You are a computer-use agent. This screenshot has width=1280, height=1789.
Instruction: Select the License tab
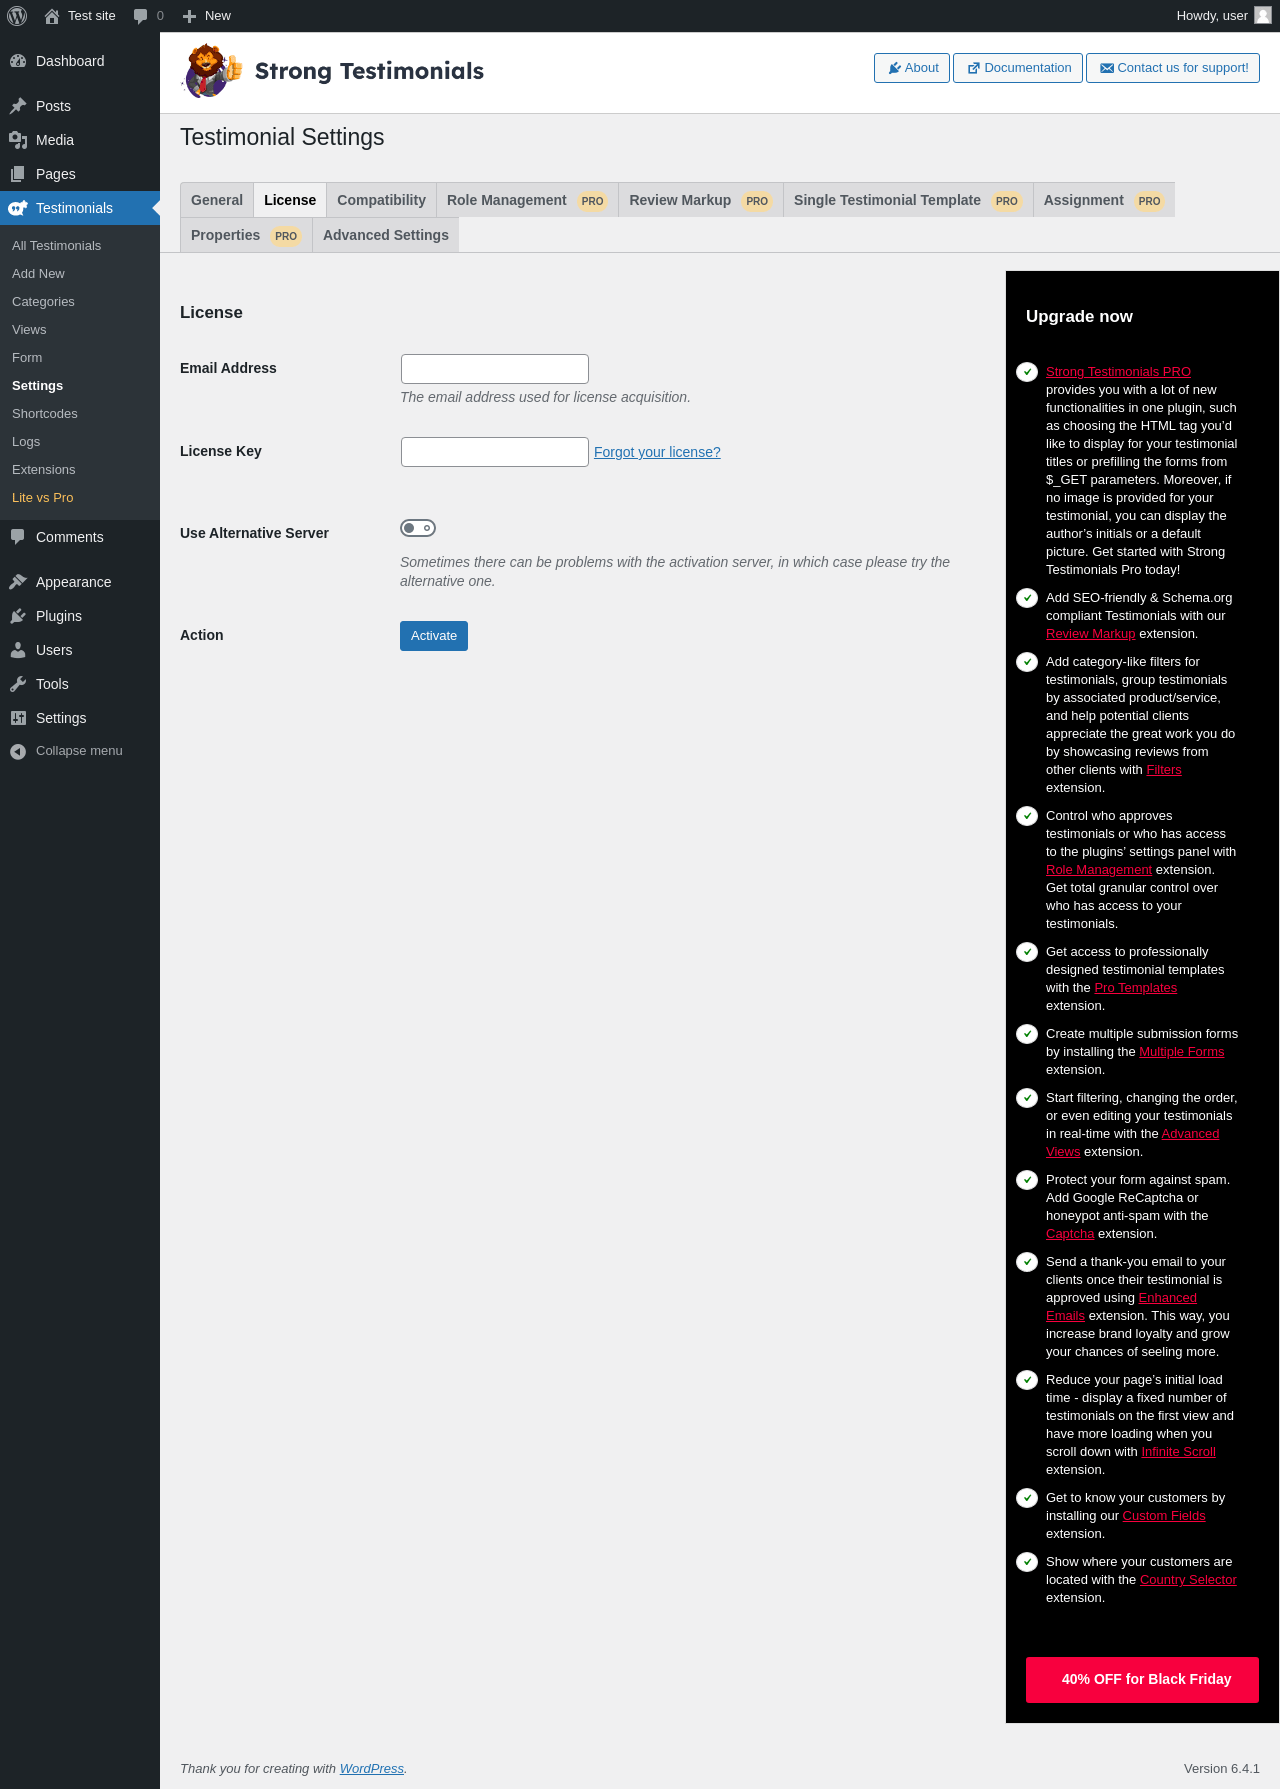tap(290, 200)
